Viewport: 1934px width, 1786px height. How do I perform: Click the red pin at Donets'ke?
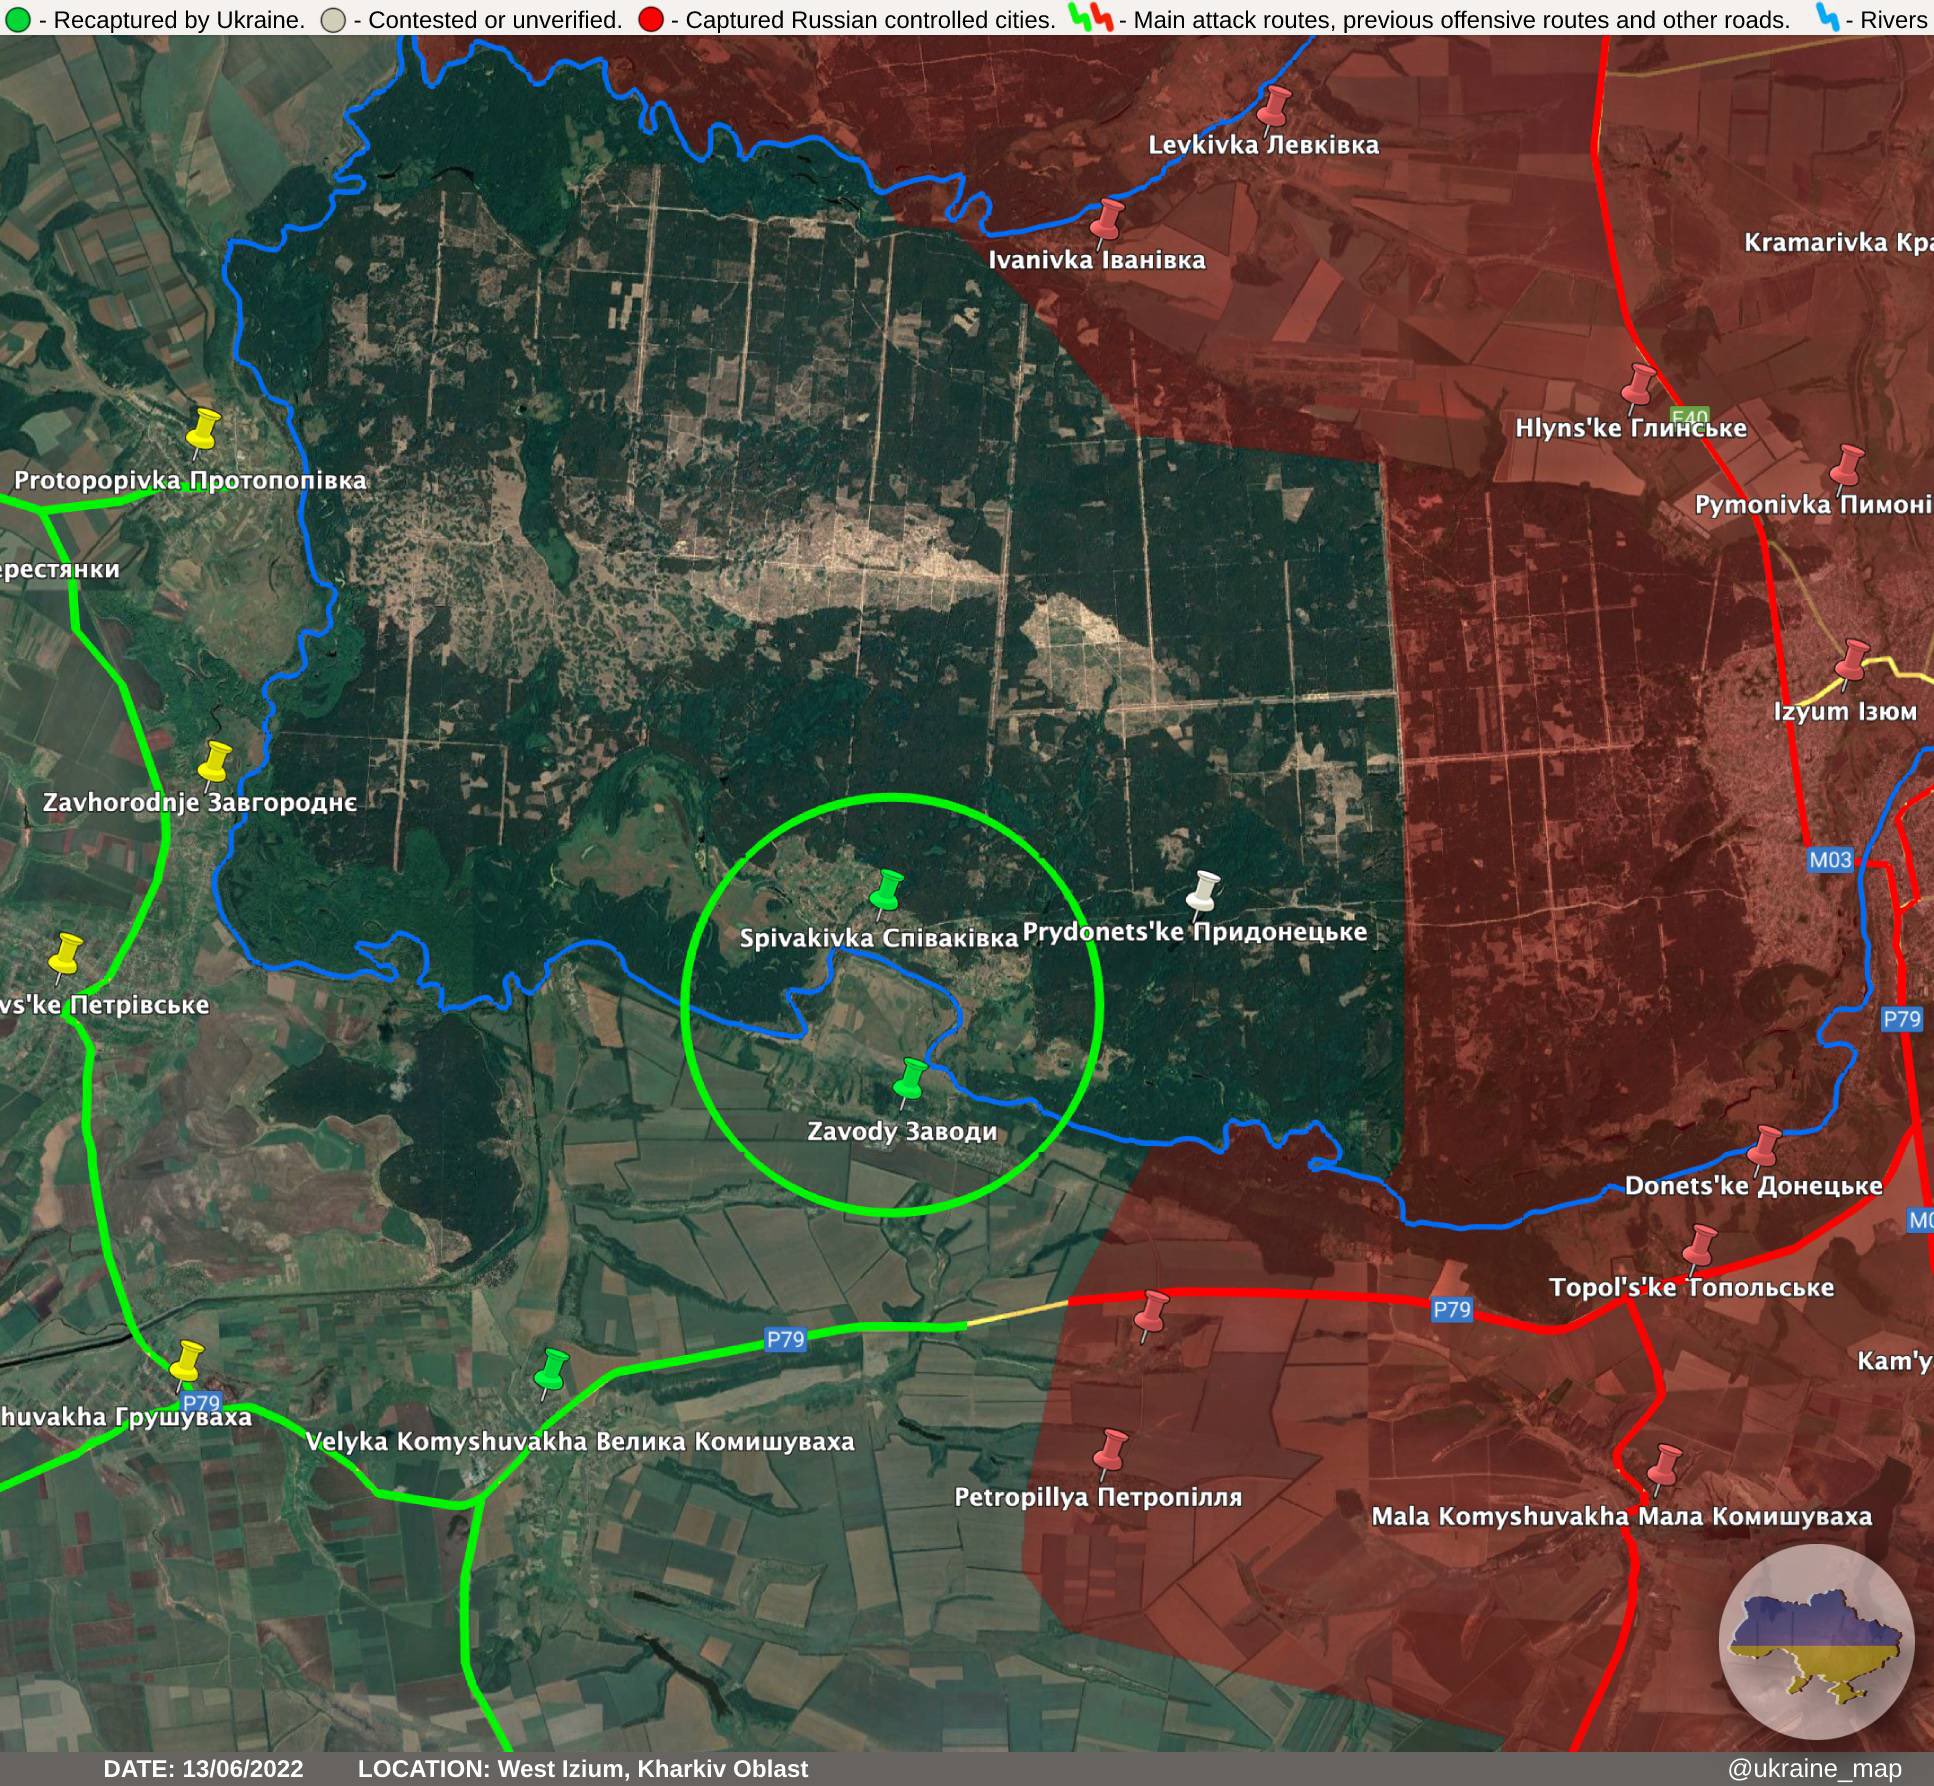1766,1144
